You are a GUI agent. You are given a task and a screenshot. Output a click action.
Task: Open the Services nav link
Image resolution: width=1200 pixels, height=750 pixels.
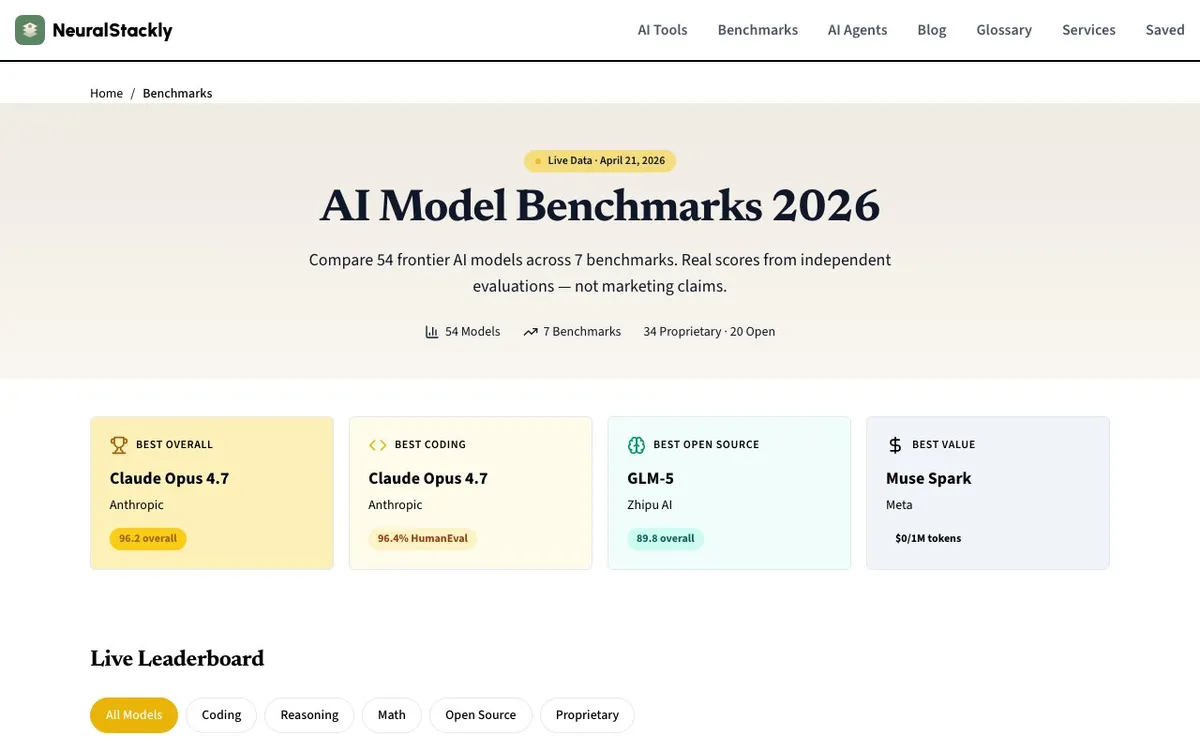pyautogui.click(x=1089, y=30)
